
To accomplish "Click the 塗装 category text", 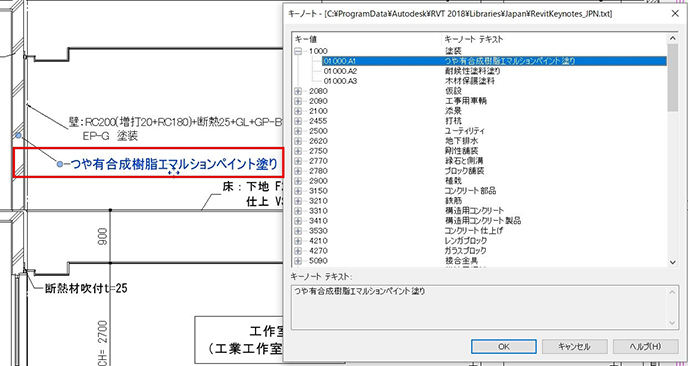I will pyautogui.click(x=452, y=51).
